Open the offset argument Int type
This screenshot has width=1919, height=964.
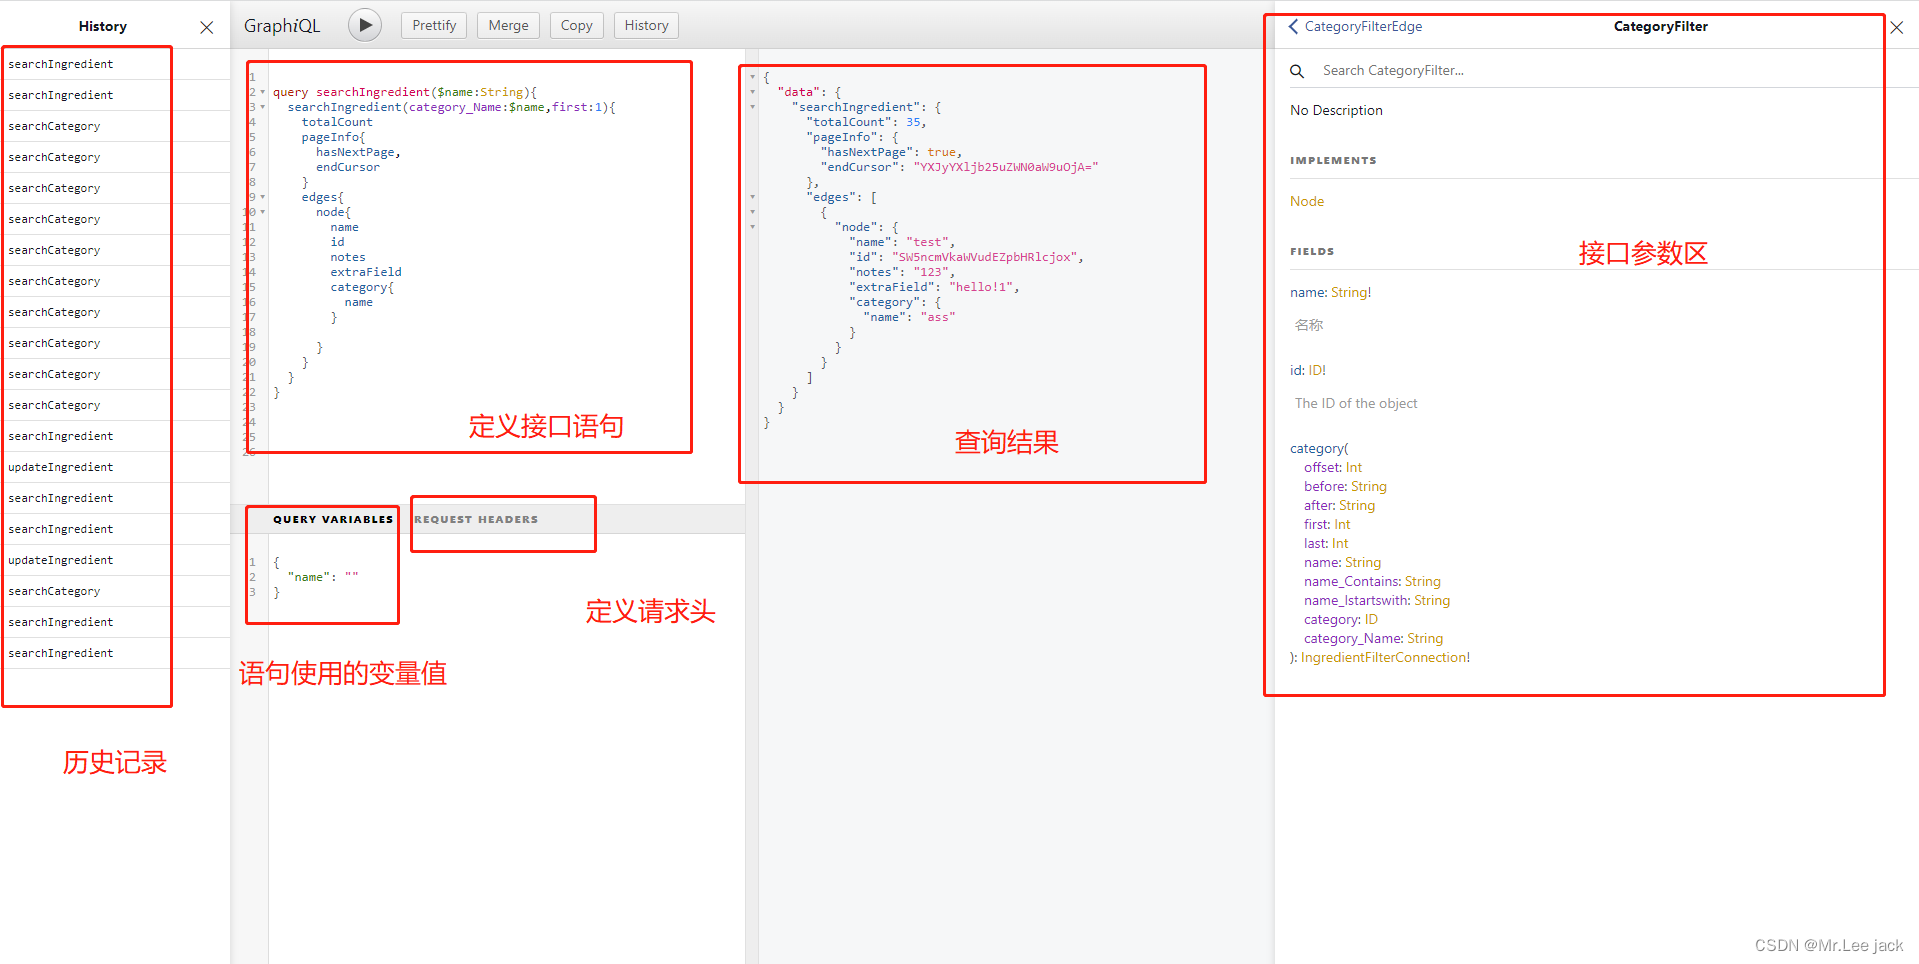click(x=1354, y=467)
